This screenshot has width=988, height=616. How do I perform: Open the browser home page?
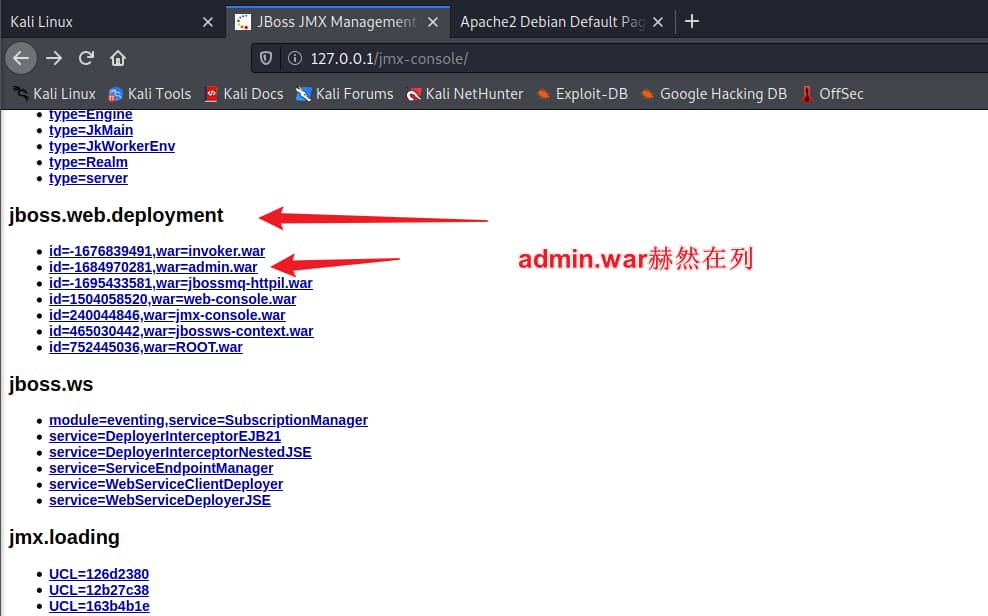(x=118, y=59)
